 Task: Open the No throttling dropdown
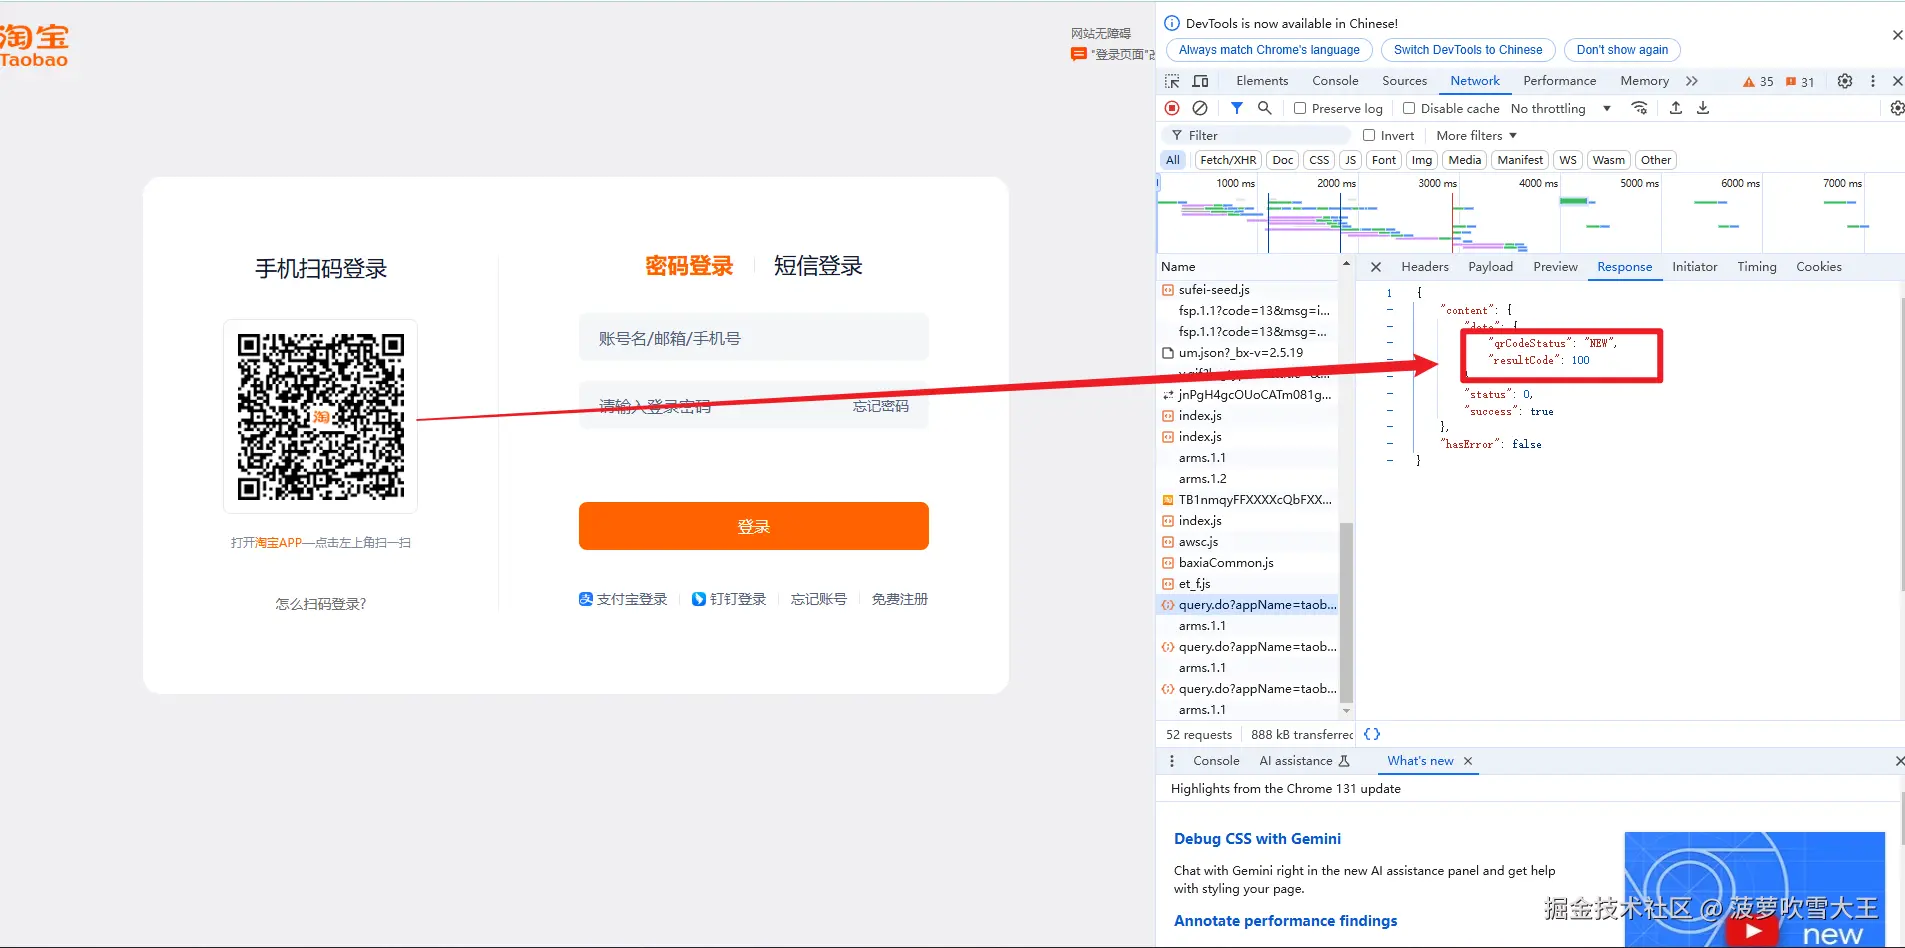click(1561, 108)
